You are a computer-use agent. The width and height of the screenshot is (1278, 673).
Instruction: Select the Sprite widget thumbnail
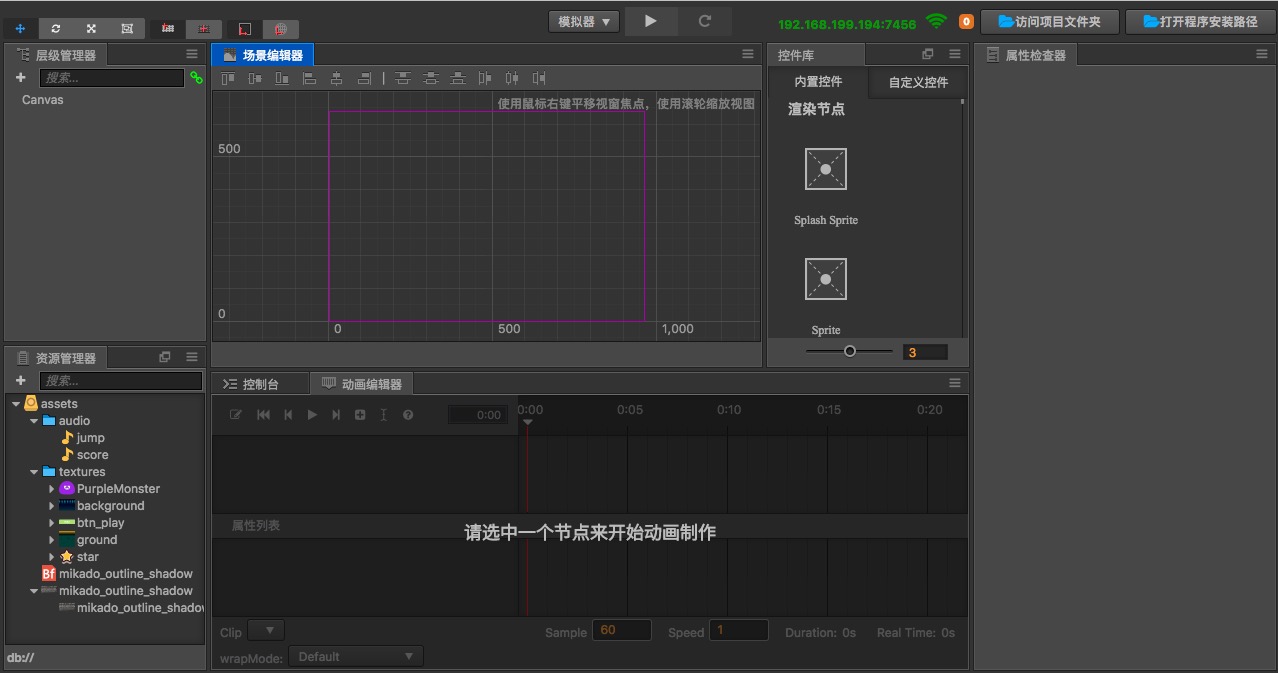[x=826, y=279]
